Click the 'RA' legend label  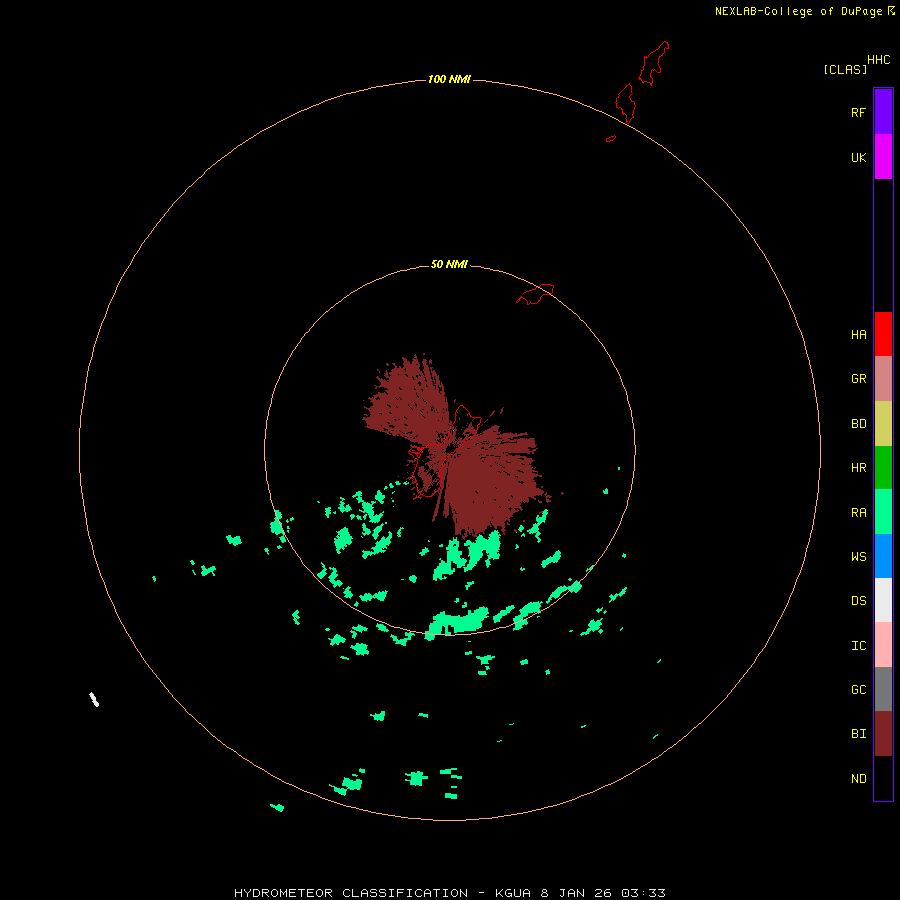pyautogui.click(x=858, y=513)
